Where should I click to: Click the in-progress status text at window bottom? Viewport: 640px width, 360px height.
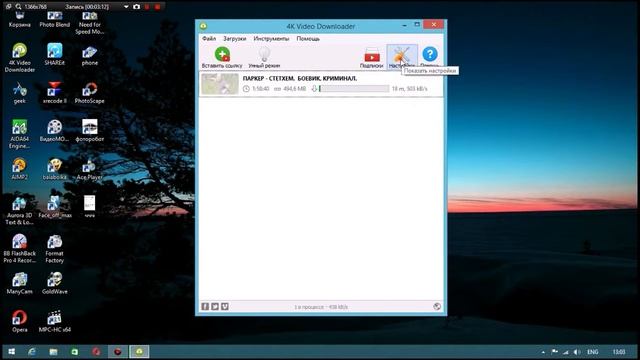tap(321, 307)
